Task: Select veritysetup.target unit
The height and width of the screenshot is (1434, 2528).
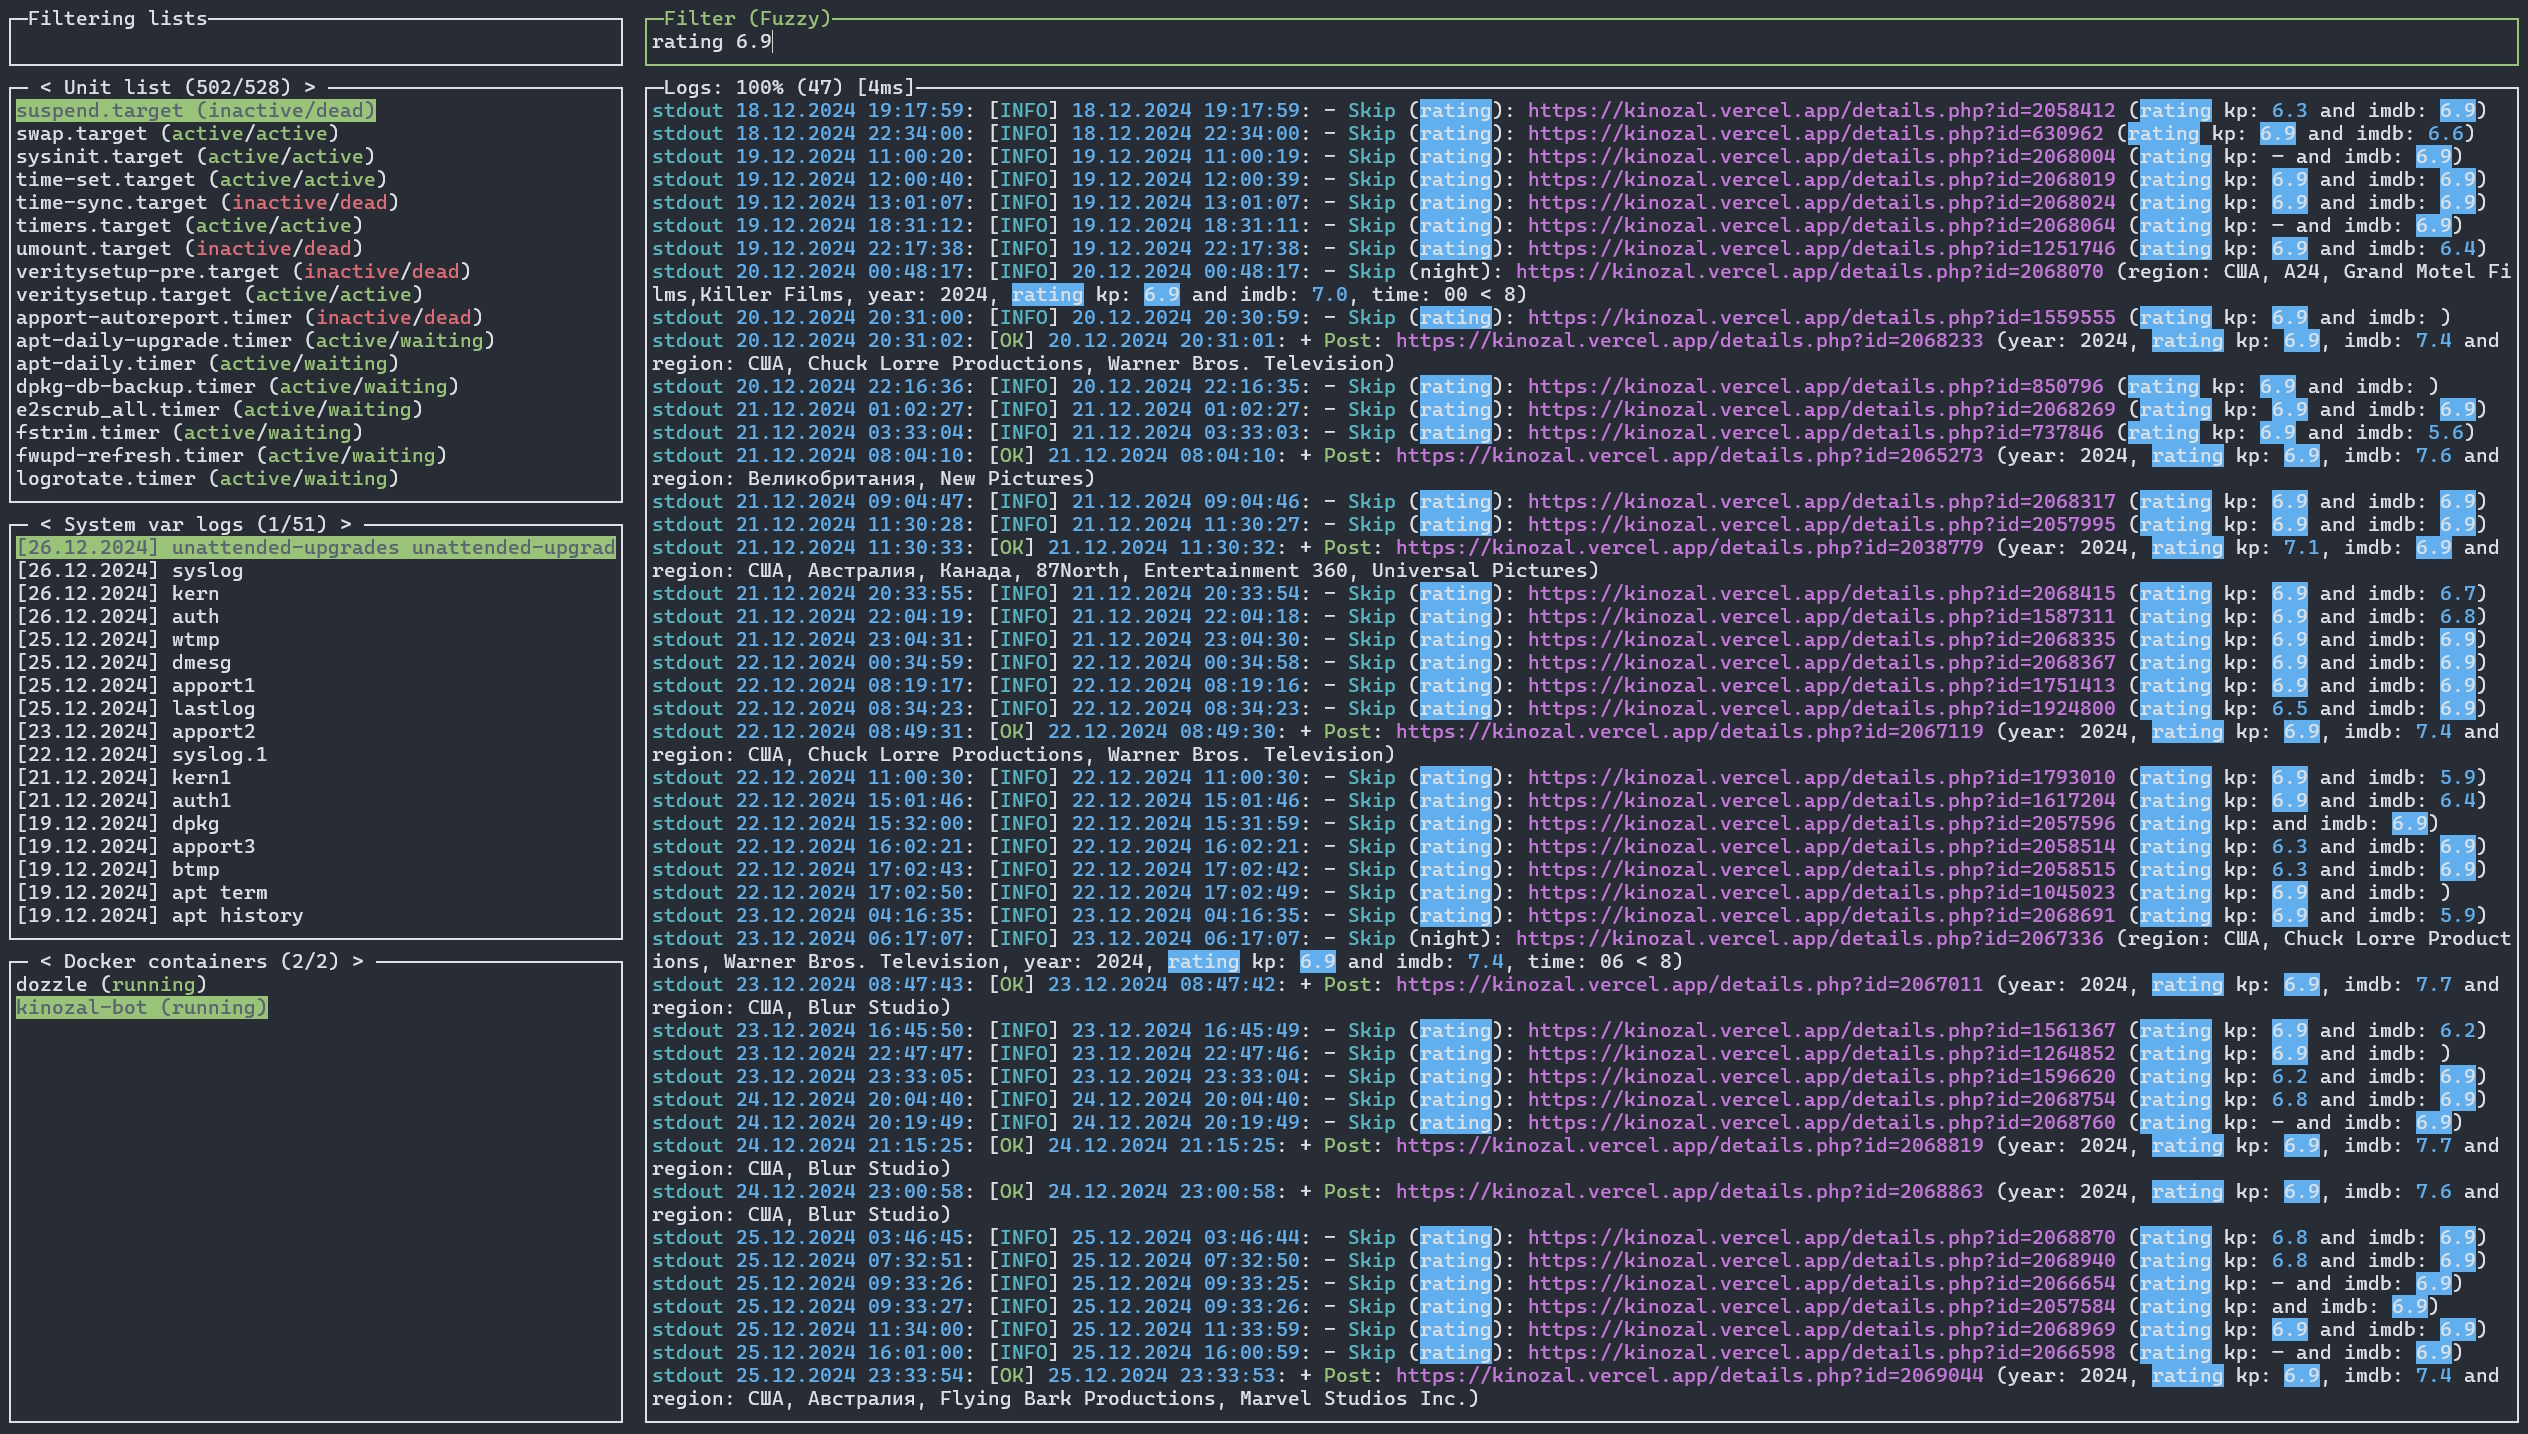Action: (219, 295)
